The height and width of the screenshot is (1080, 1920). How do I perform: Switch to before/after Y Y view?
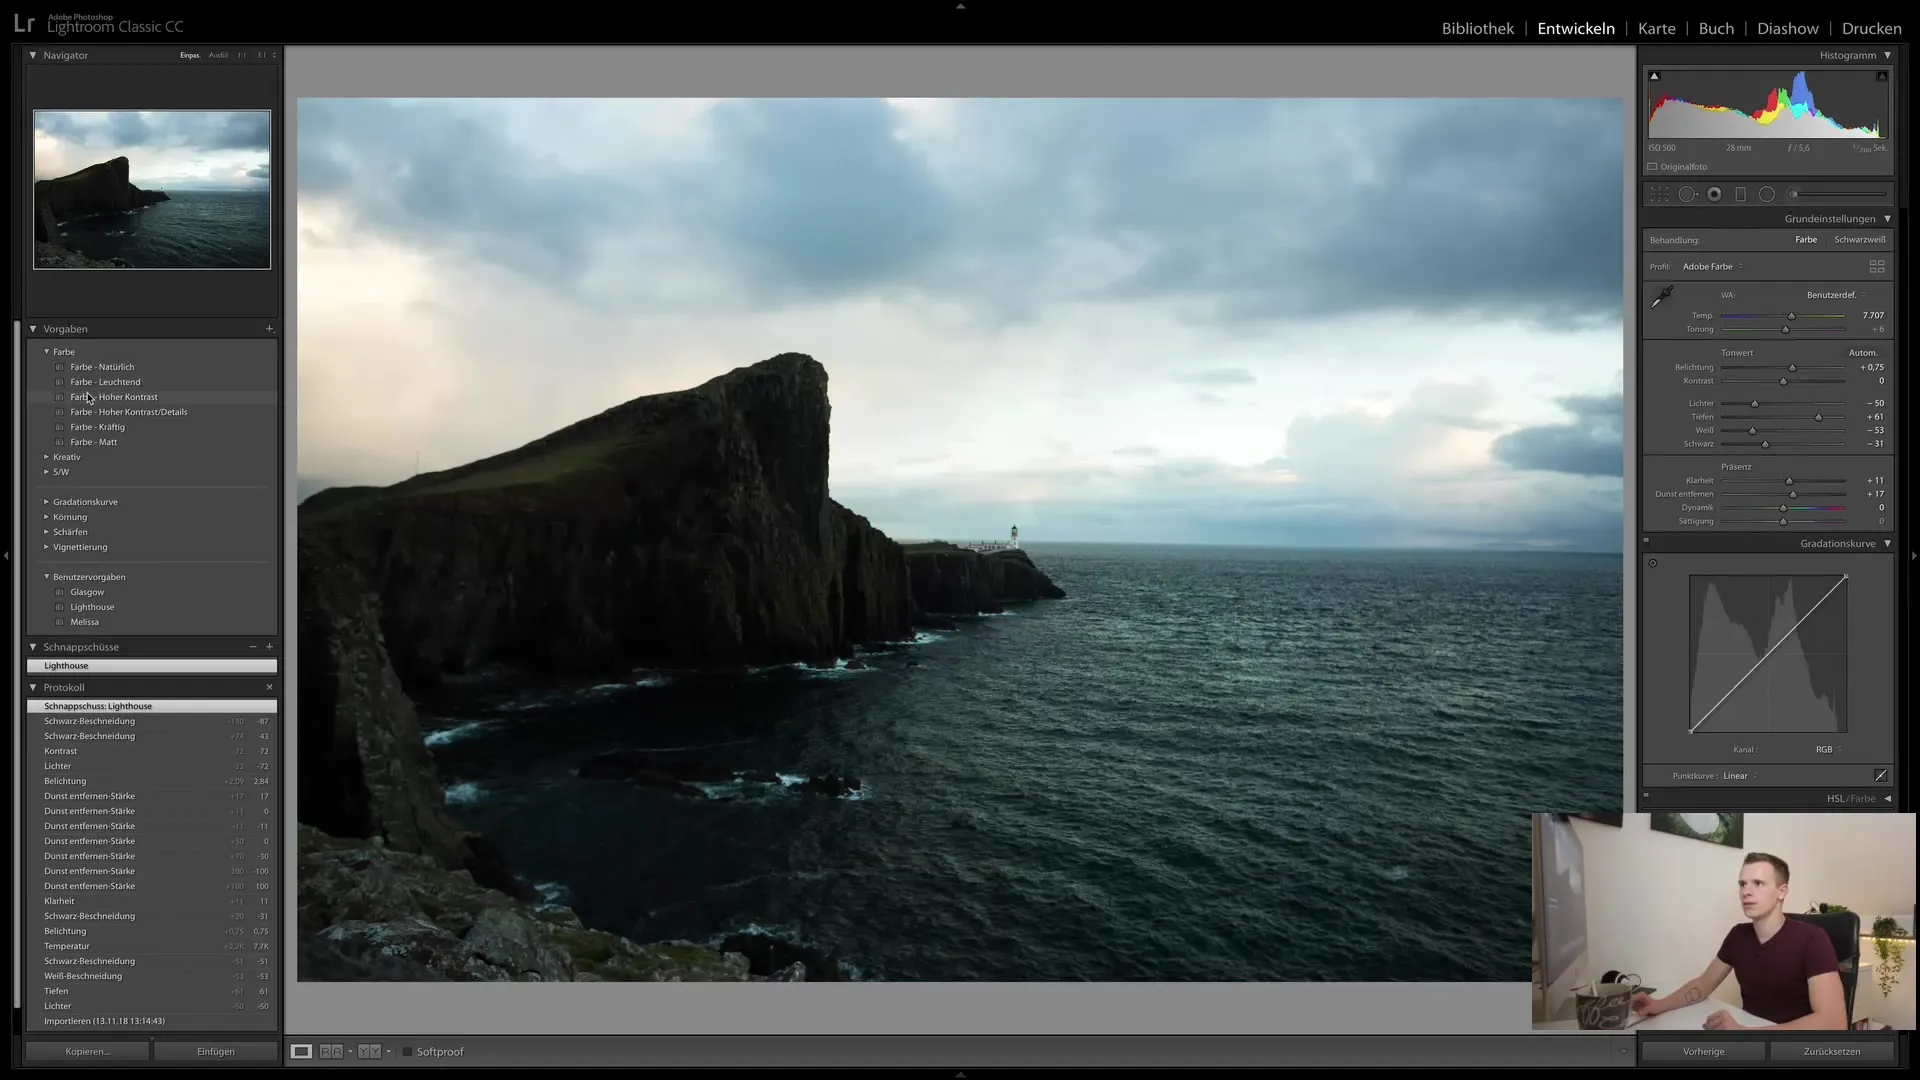(369, 1051)
